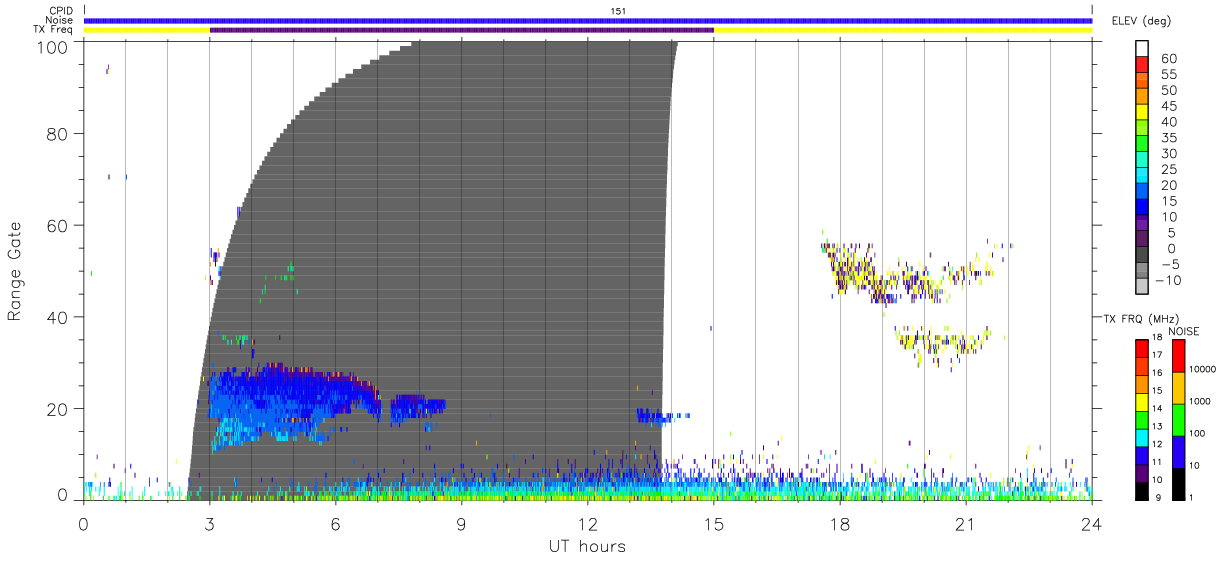Screen dimensions: 1228x567
Task: Click the "UT hours" x-axis title
Action: pyautogui.click(x=587, y=547)
